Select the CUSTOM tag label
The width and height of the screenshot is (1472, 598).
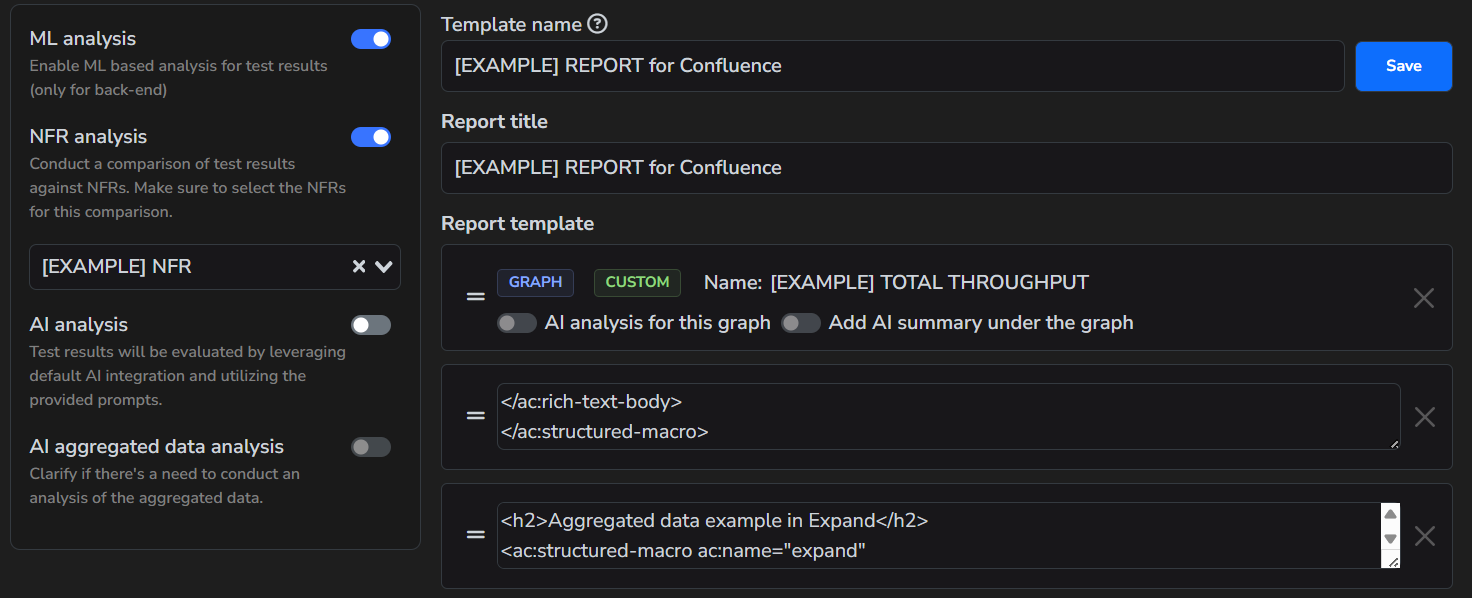637,282
